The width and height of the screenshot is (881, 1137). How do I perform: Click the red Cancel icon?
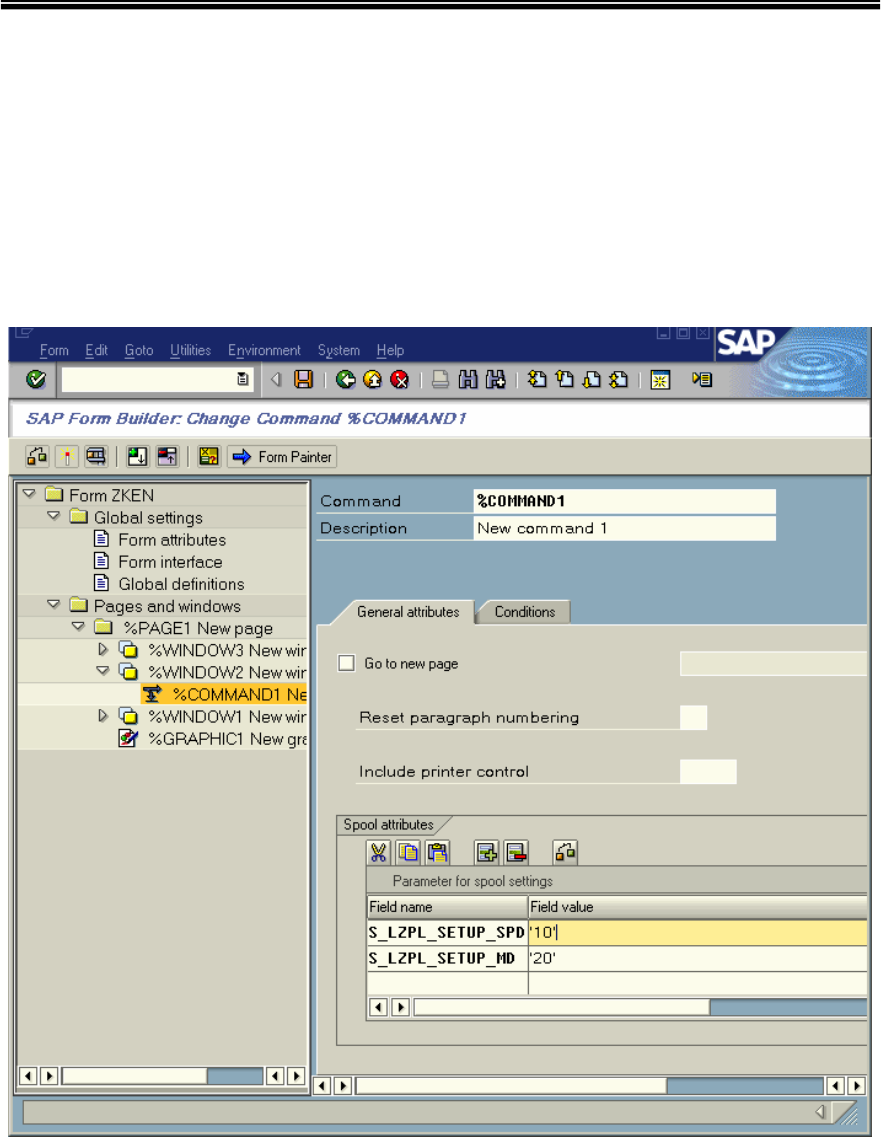pyautogui.click(x=400, y=380)
